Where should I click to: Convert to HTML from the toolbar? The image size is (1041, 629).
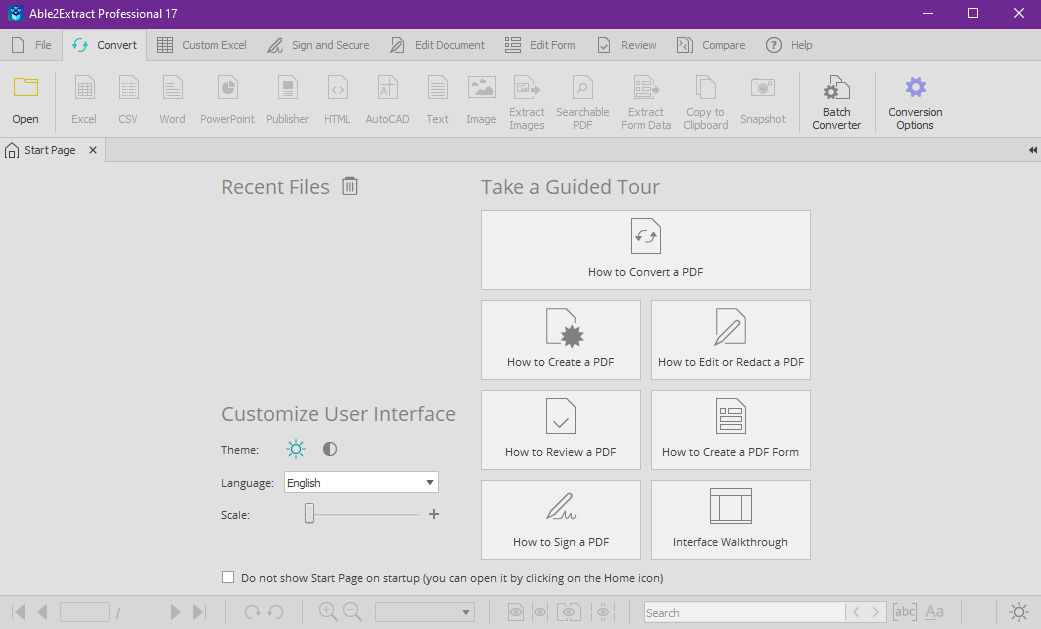[x=337, y=100]
